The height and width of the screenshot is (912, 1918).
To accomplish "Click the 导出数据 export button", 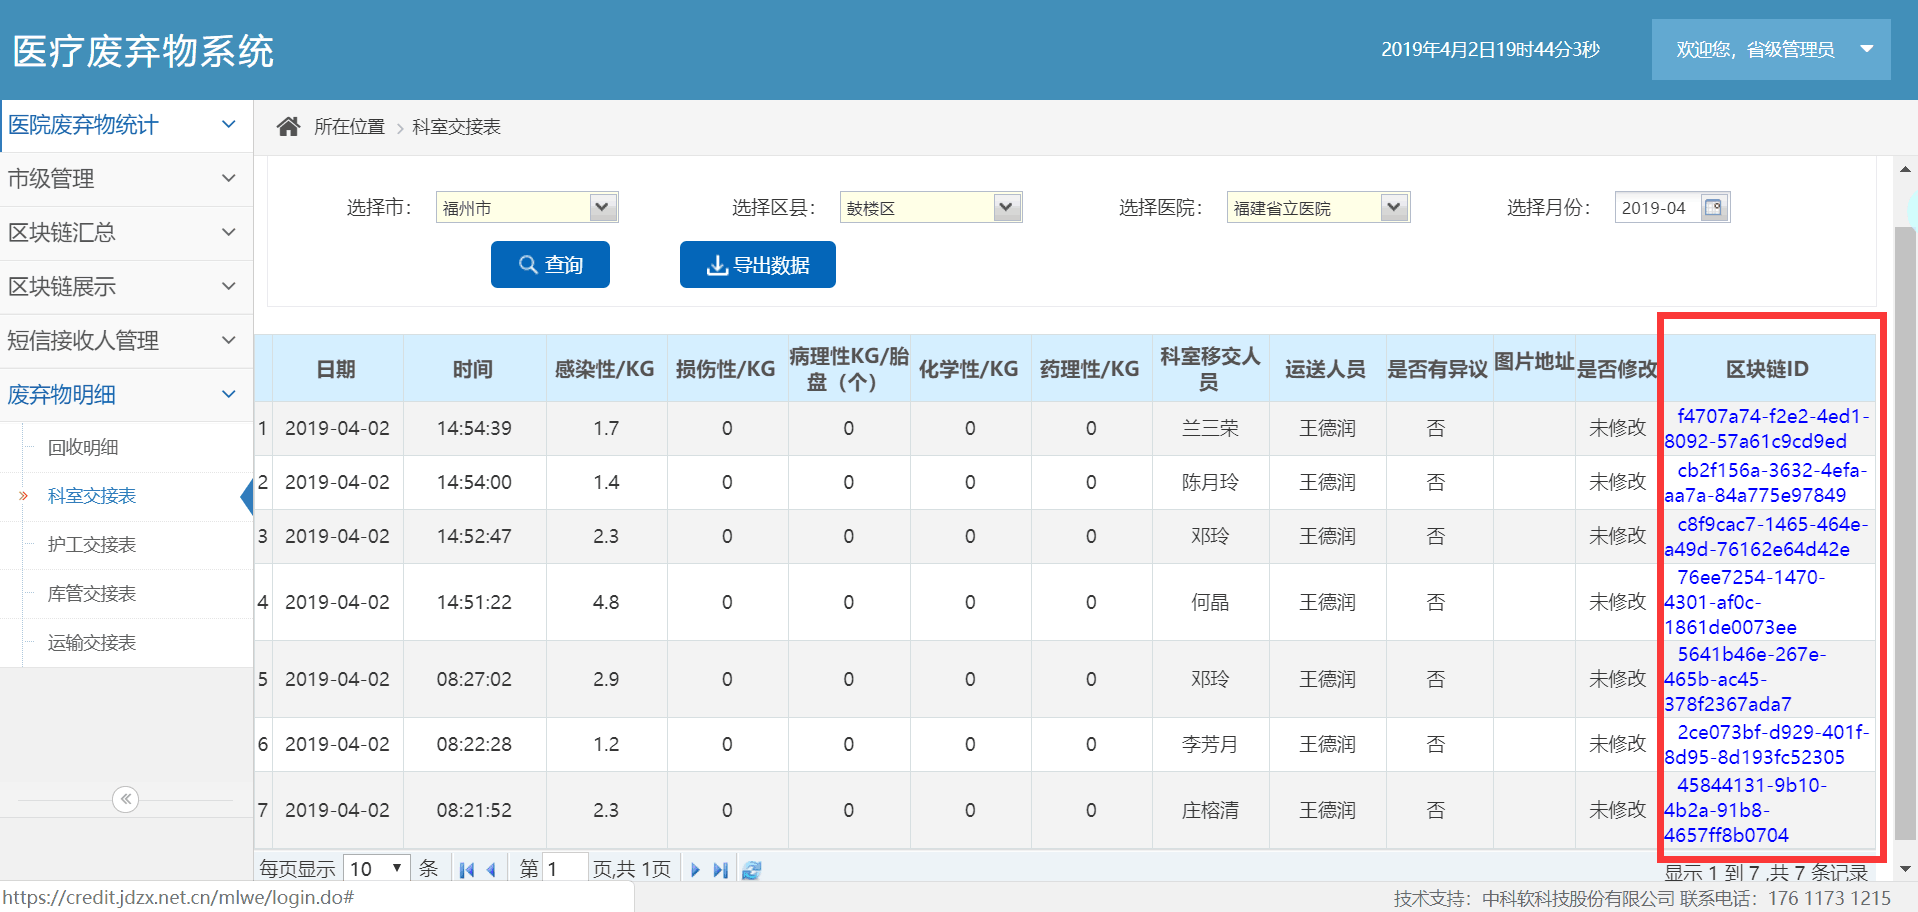I will tap(758, 264).
